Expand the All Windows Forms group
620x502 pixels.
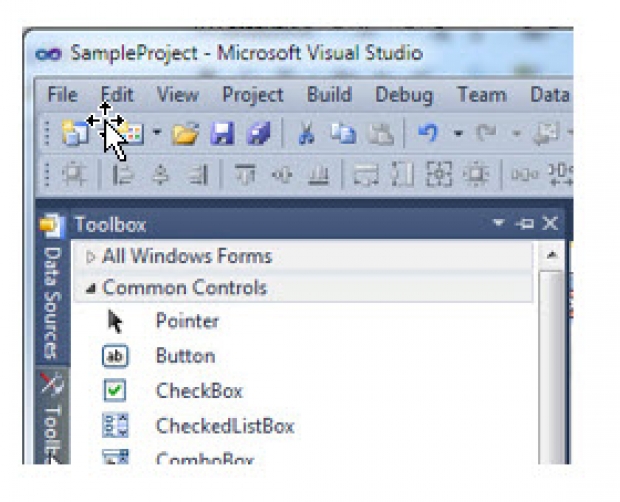(91, 257)
